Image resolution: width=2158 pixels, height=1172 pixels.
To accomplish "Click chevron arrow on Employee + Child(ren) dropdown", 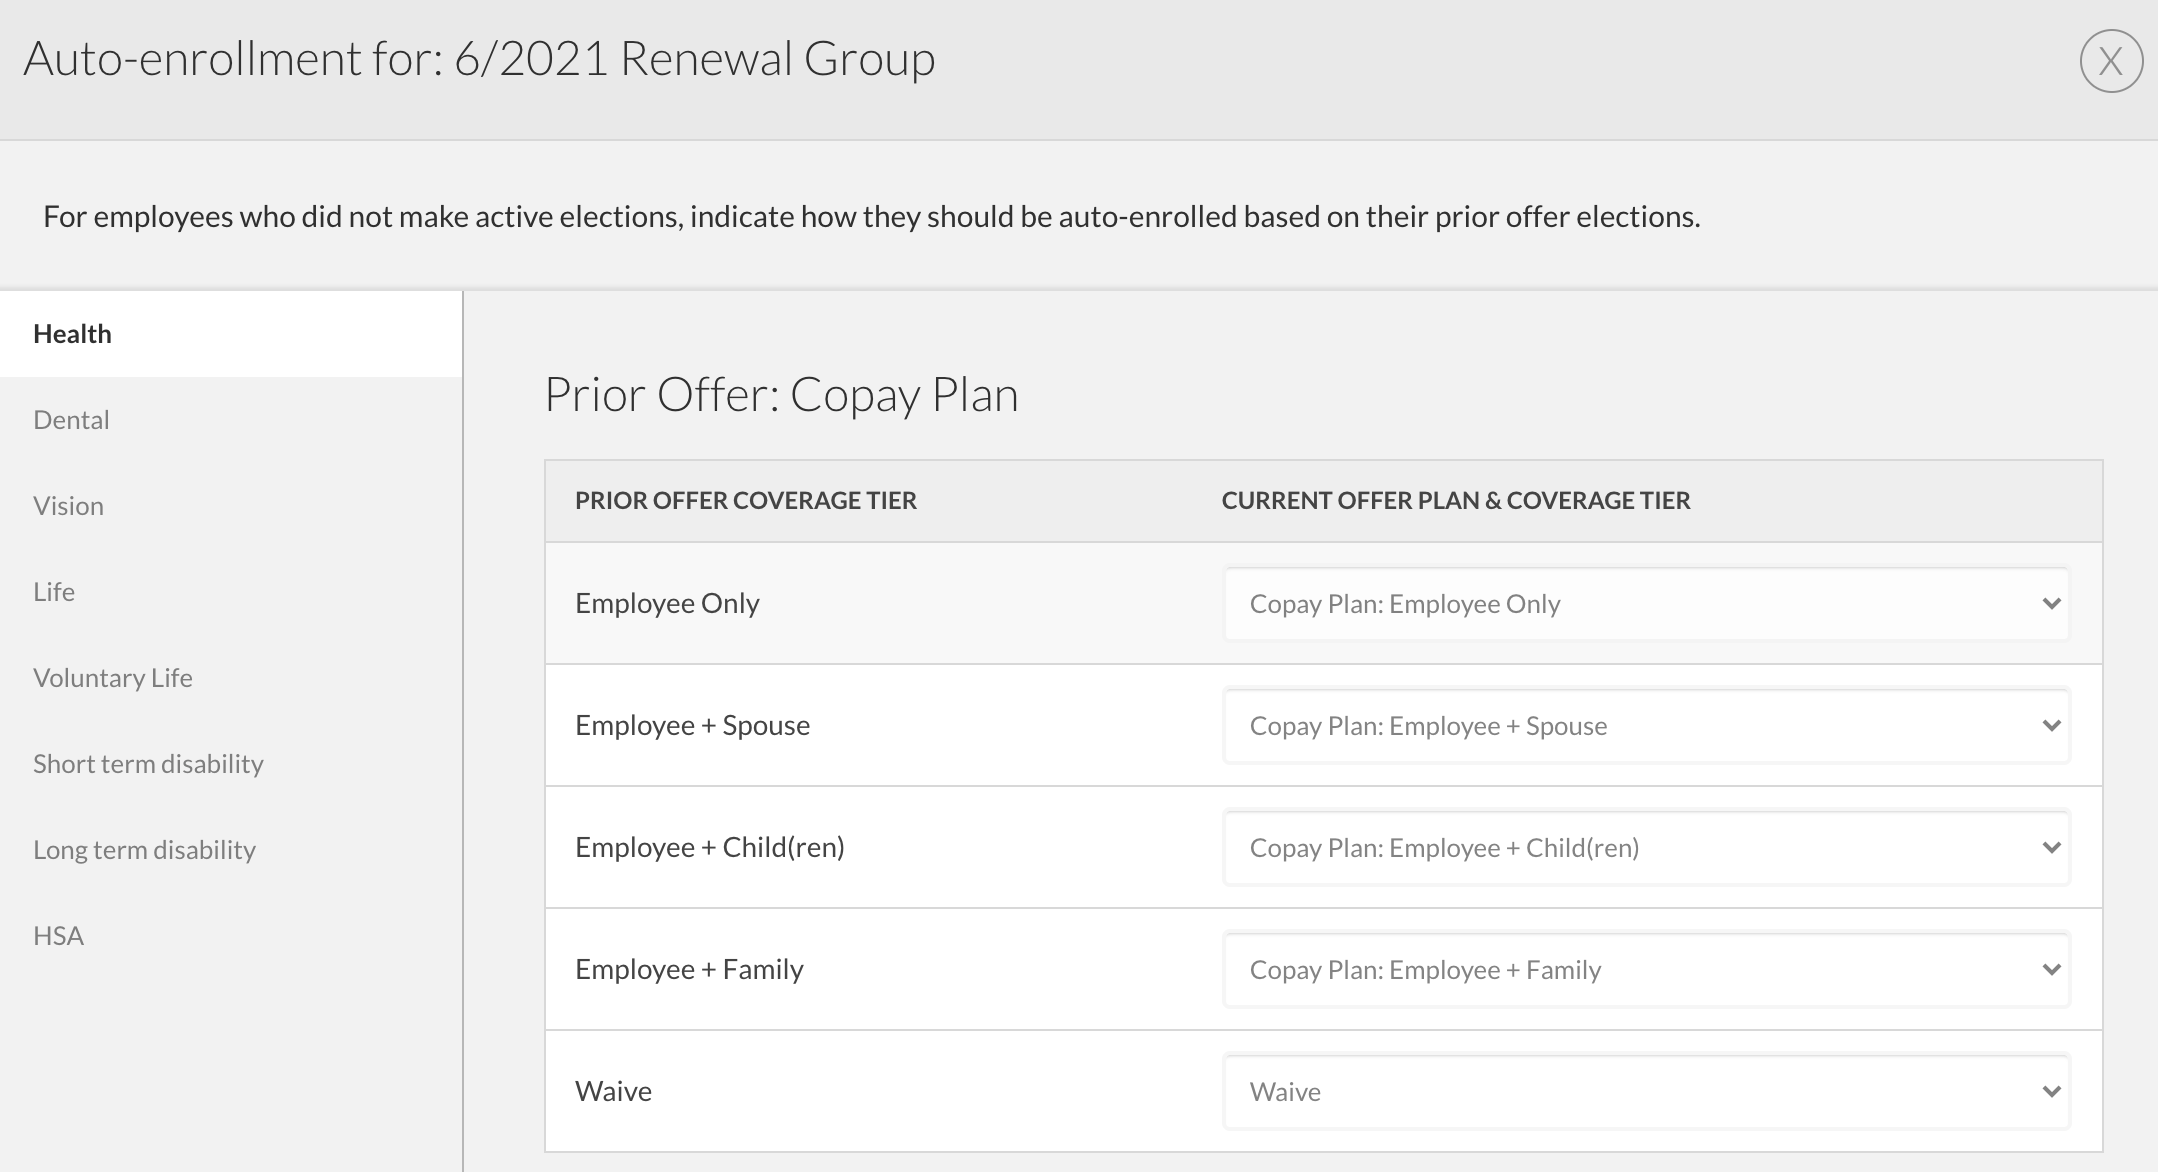I will pos(2051,848).
